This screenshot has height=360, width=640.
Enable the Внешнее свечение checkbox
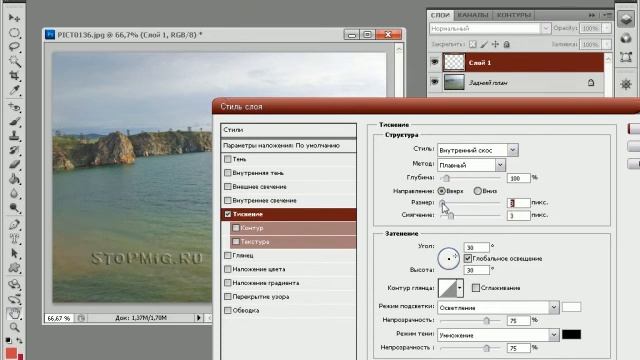point(228,187)
